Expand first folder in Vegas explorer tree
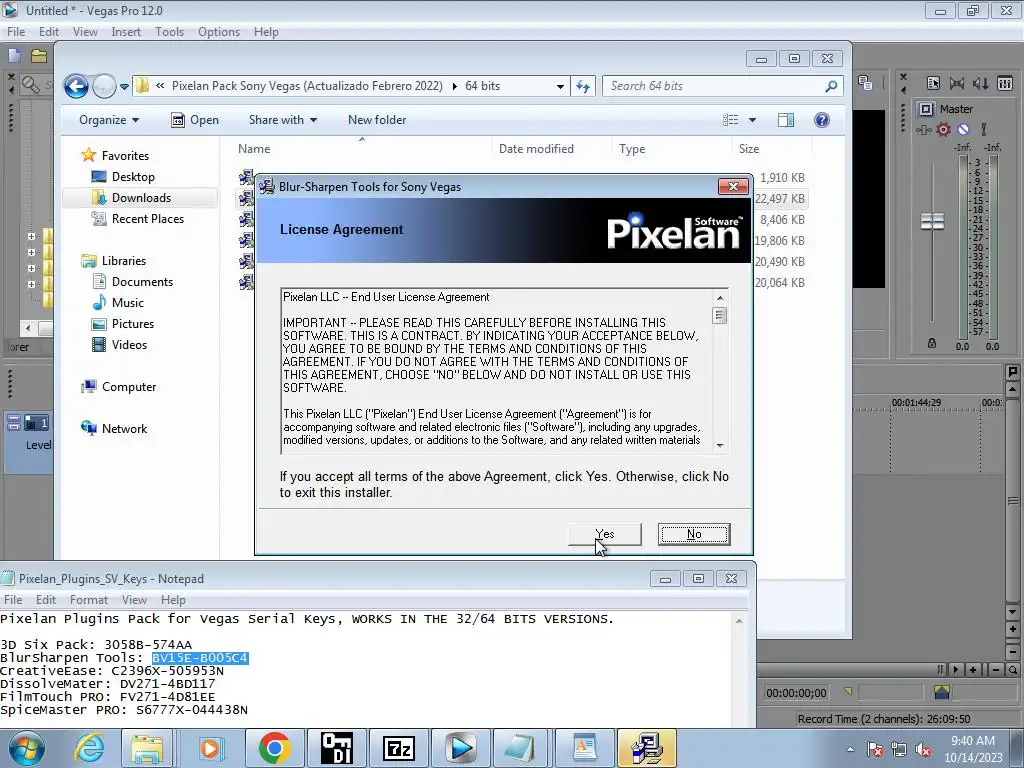Screen dimensions: 1024x768 pos(31,236)
